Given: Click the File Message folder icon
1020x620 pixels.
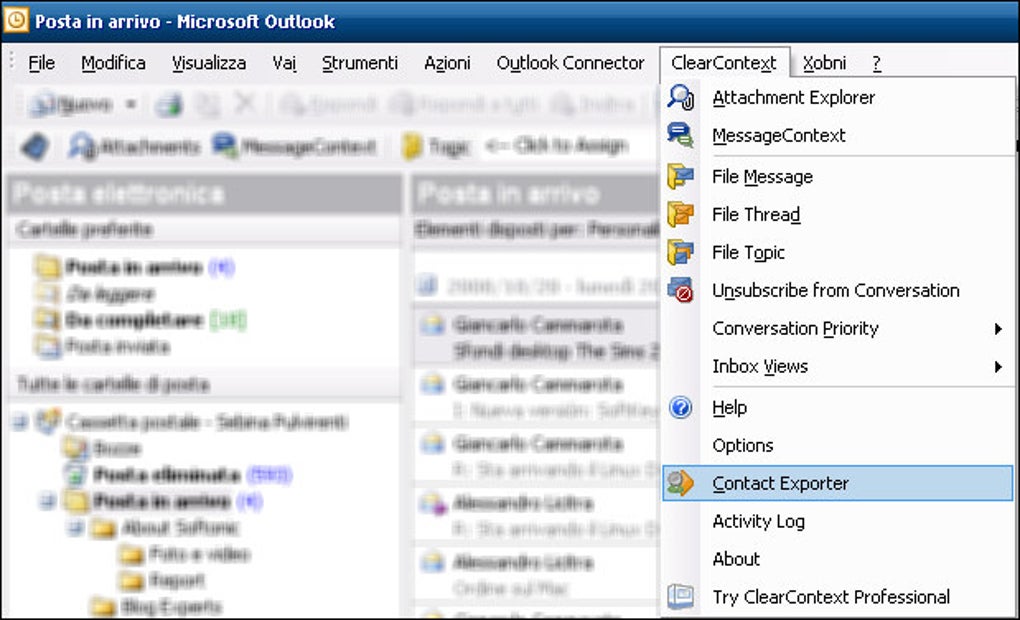Looking at the screenshot, I should (682, 176).
